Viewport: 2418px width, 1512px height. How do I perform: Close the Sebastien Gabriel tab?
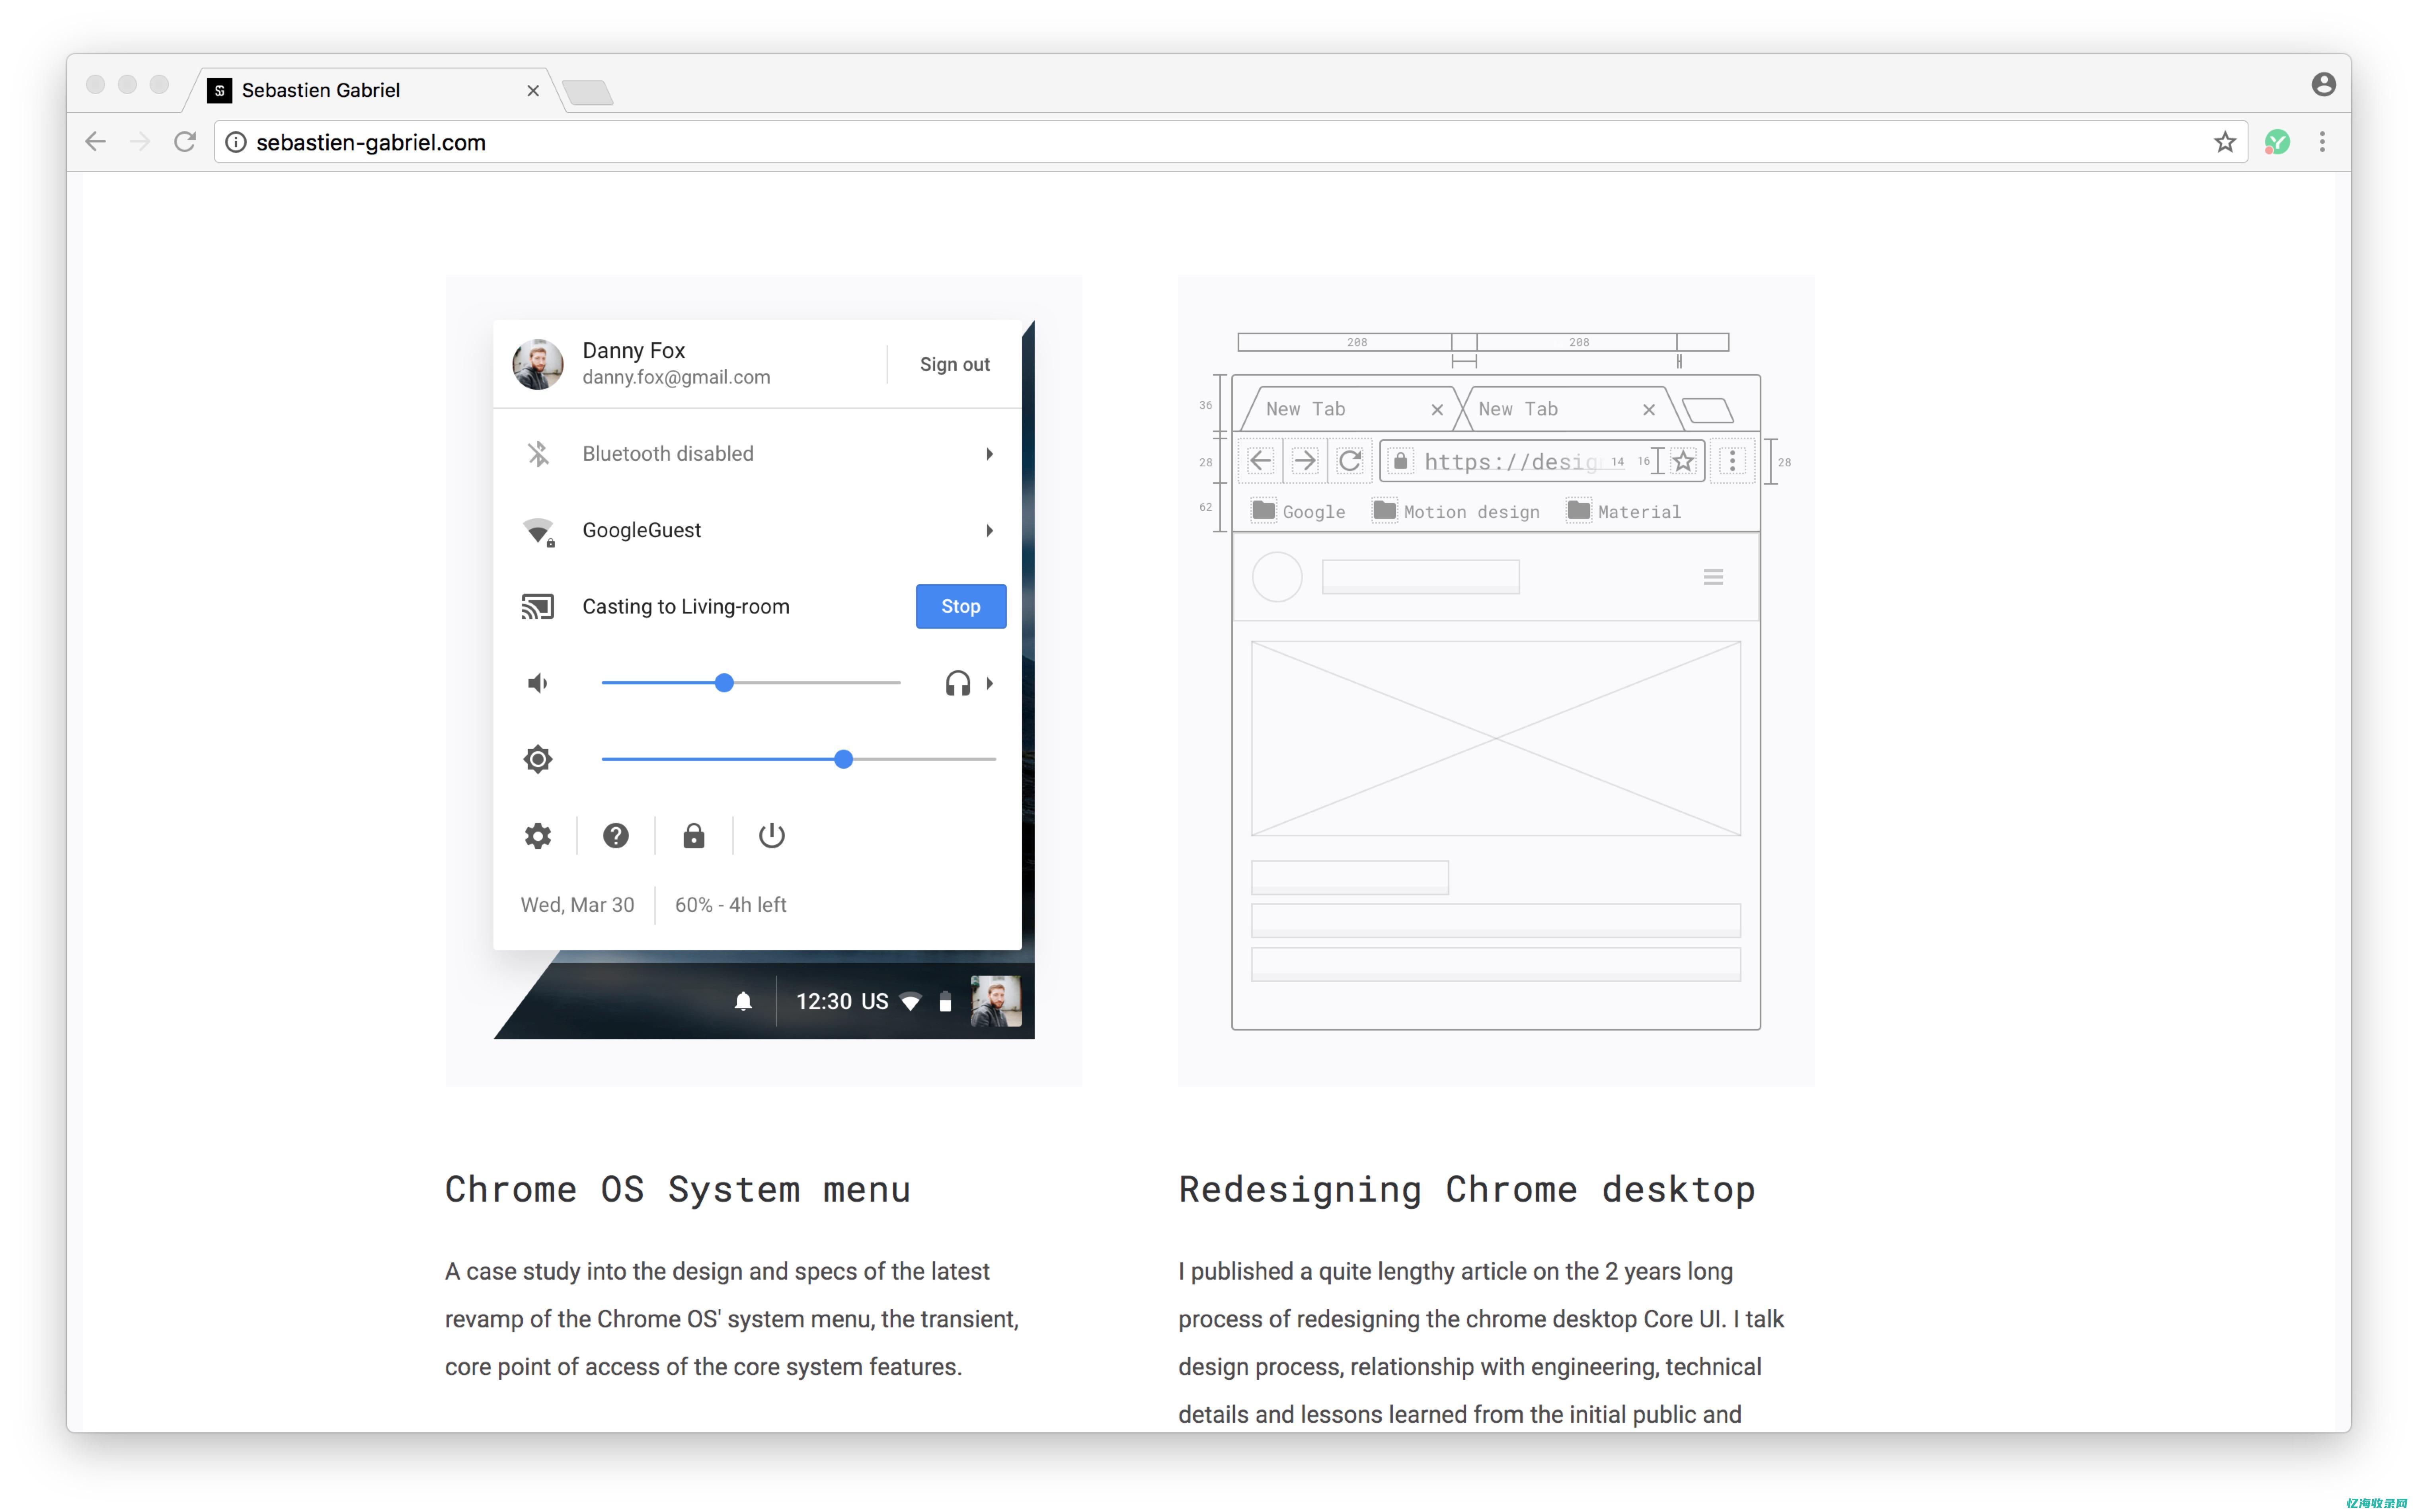pyautogui.click(x=533, y=91)
